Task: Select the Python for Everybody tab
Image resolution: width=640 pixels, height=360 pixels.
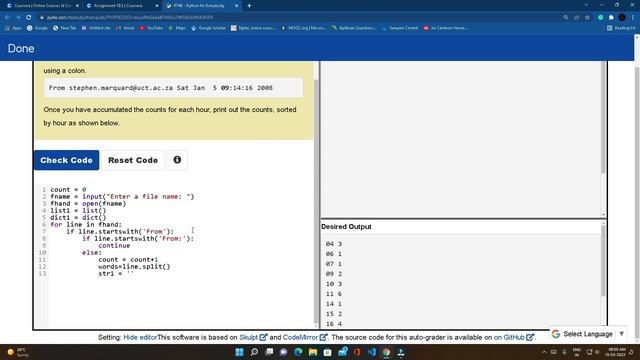Action: [x=199, y=6]
